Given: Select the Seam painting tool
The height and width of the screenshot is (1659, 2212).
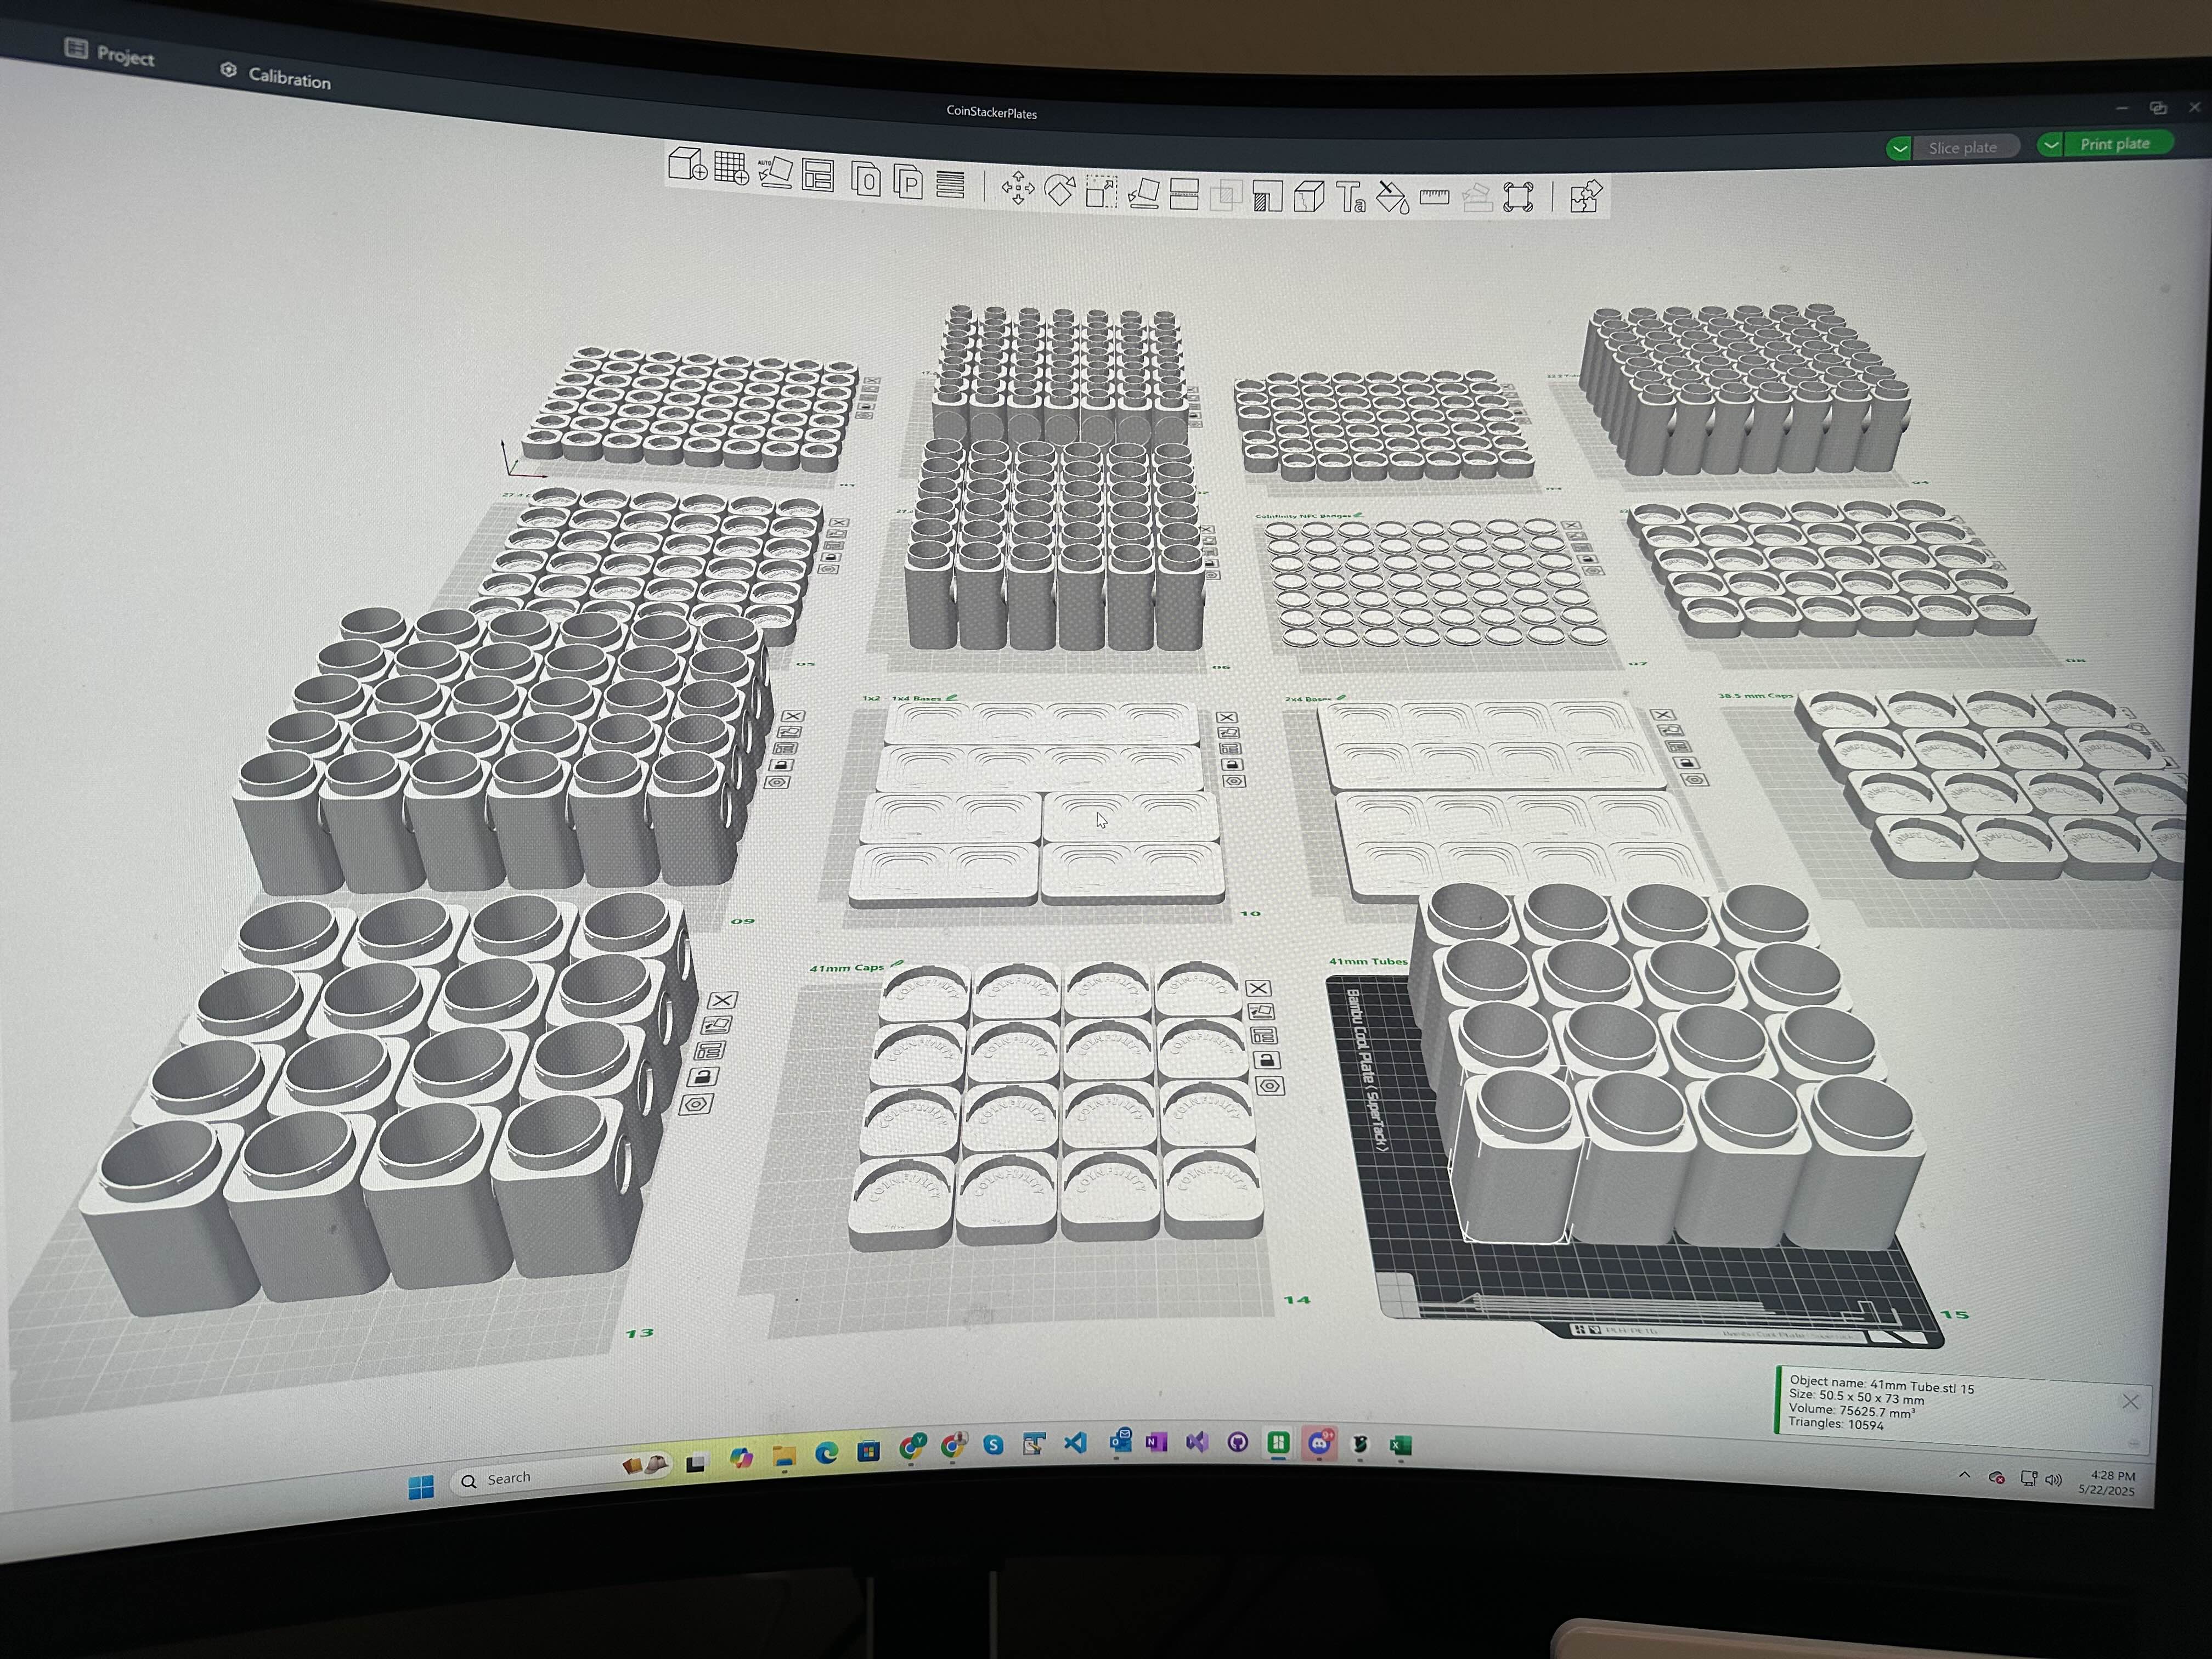Looking at the screenshot, I should (1309, 197).
